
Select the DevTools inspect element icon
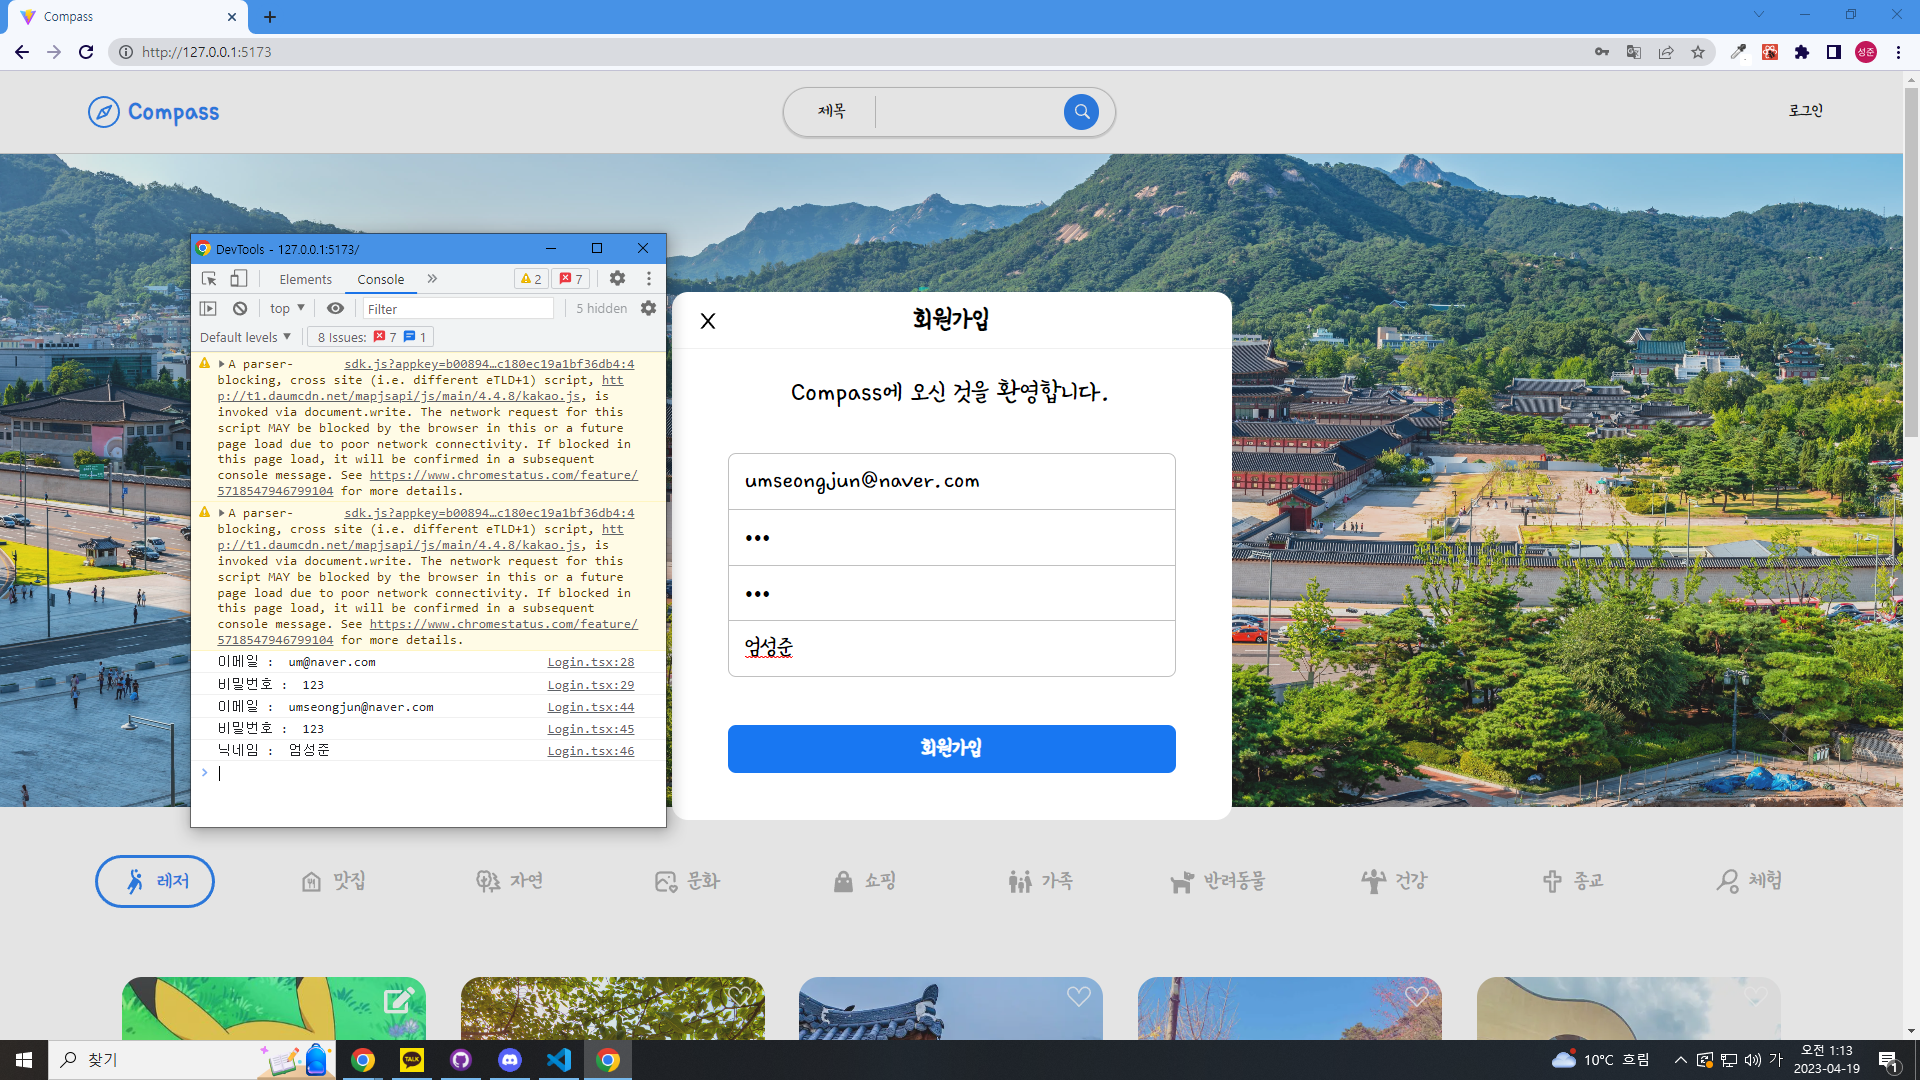coord(209,279)
